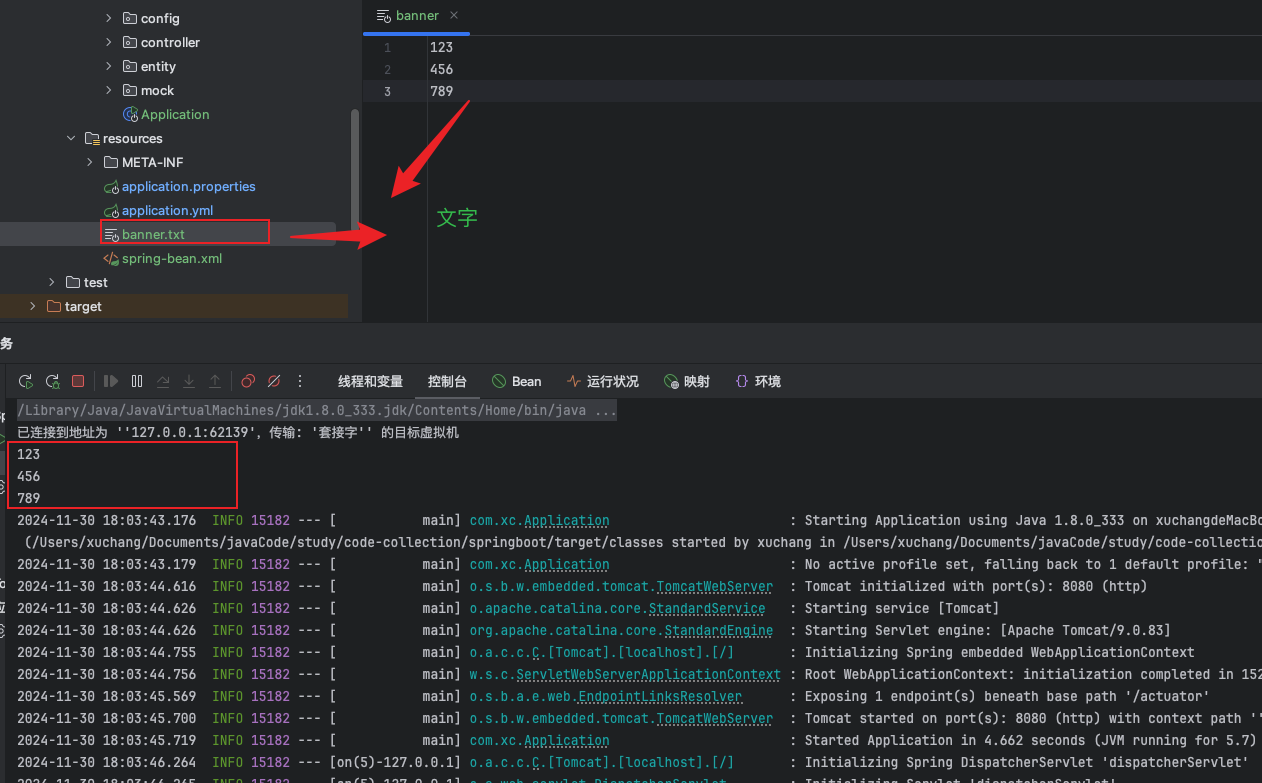Expand the target folder
Viewport: 1262px width, 783px height.
tap(33, 306)
